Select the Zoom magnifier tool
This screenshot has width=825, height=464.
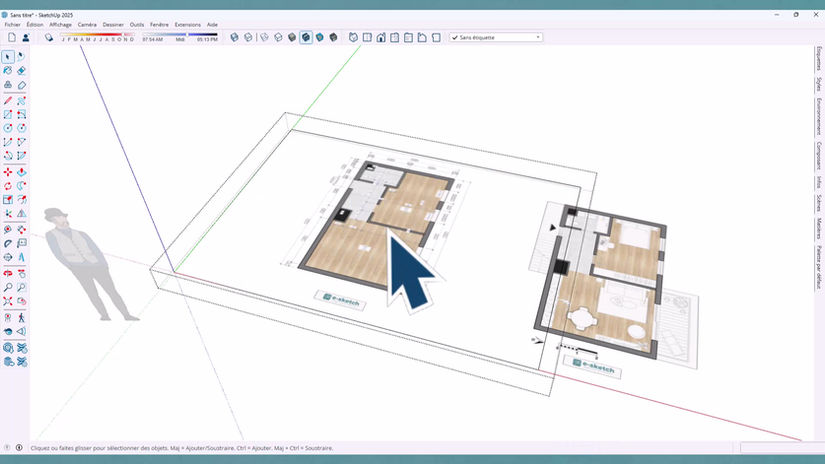(x=8, y=287)
